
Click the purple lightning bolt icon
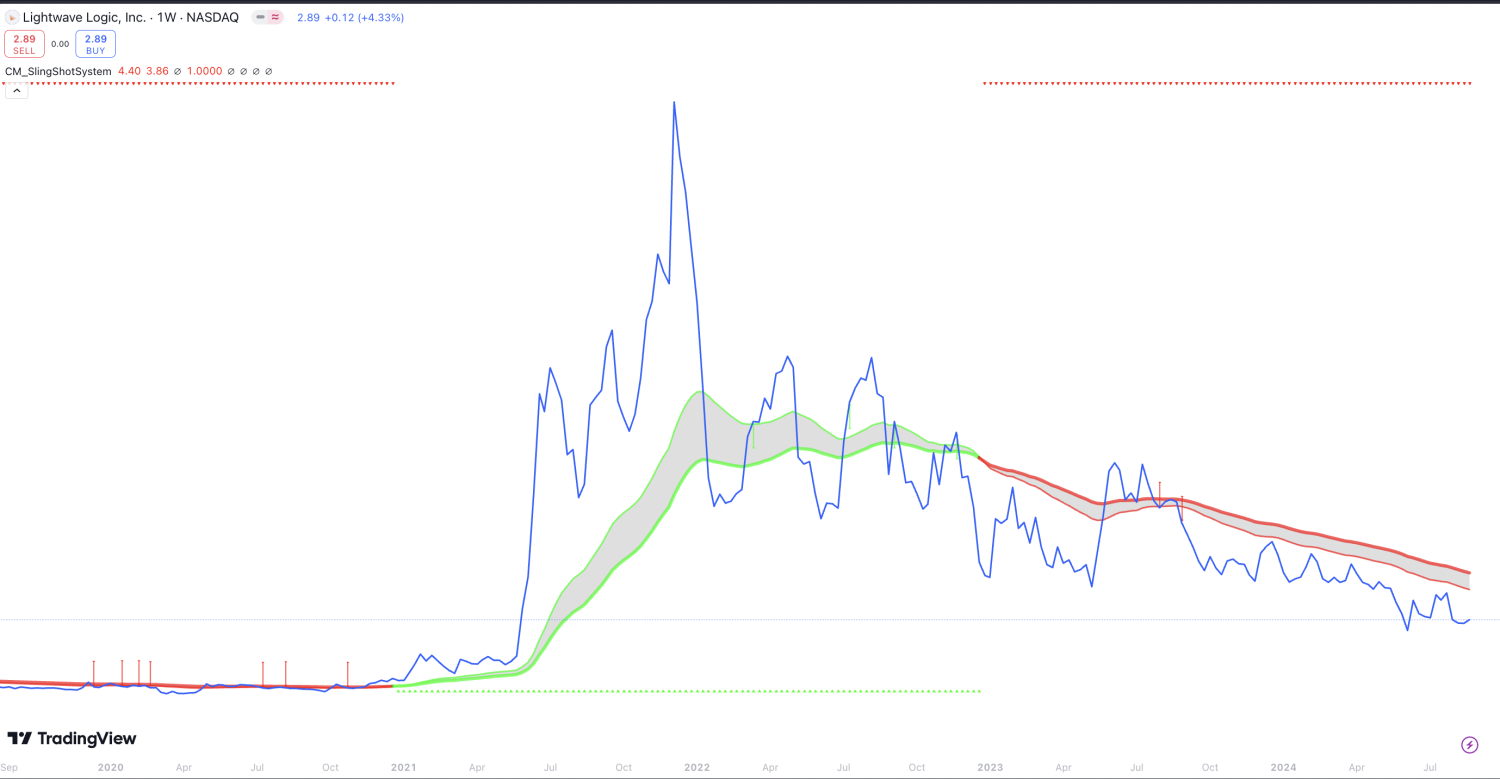(1469, 744)
